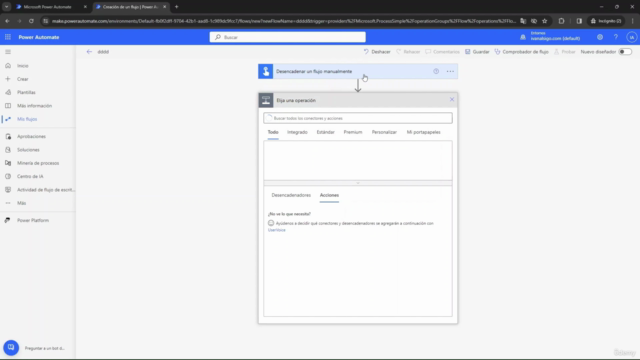Viewport: 640px width, 360px height.
Task: Open Soluciones in the sidebar
Action: point(28,150)
